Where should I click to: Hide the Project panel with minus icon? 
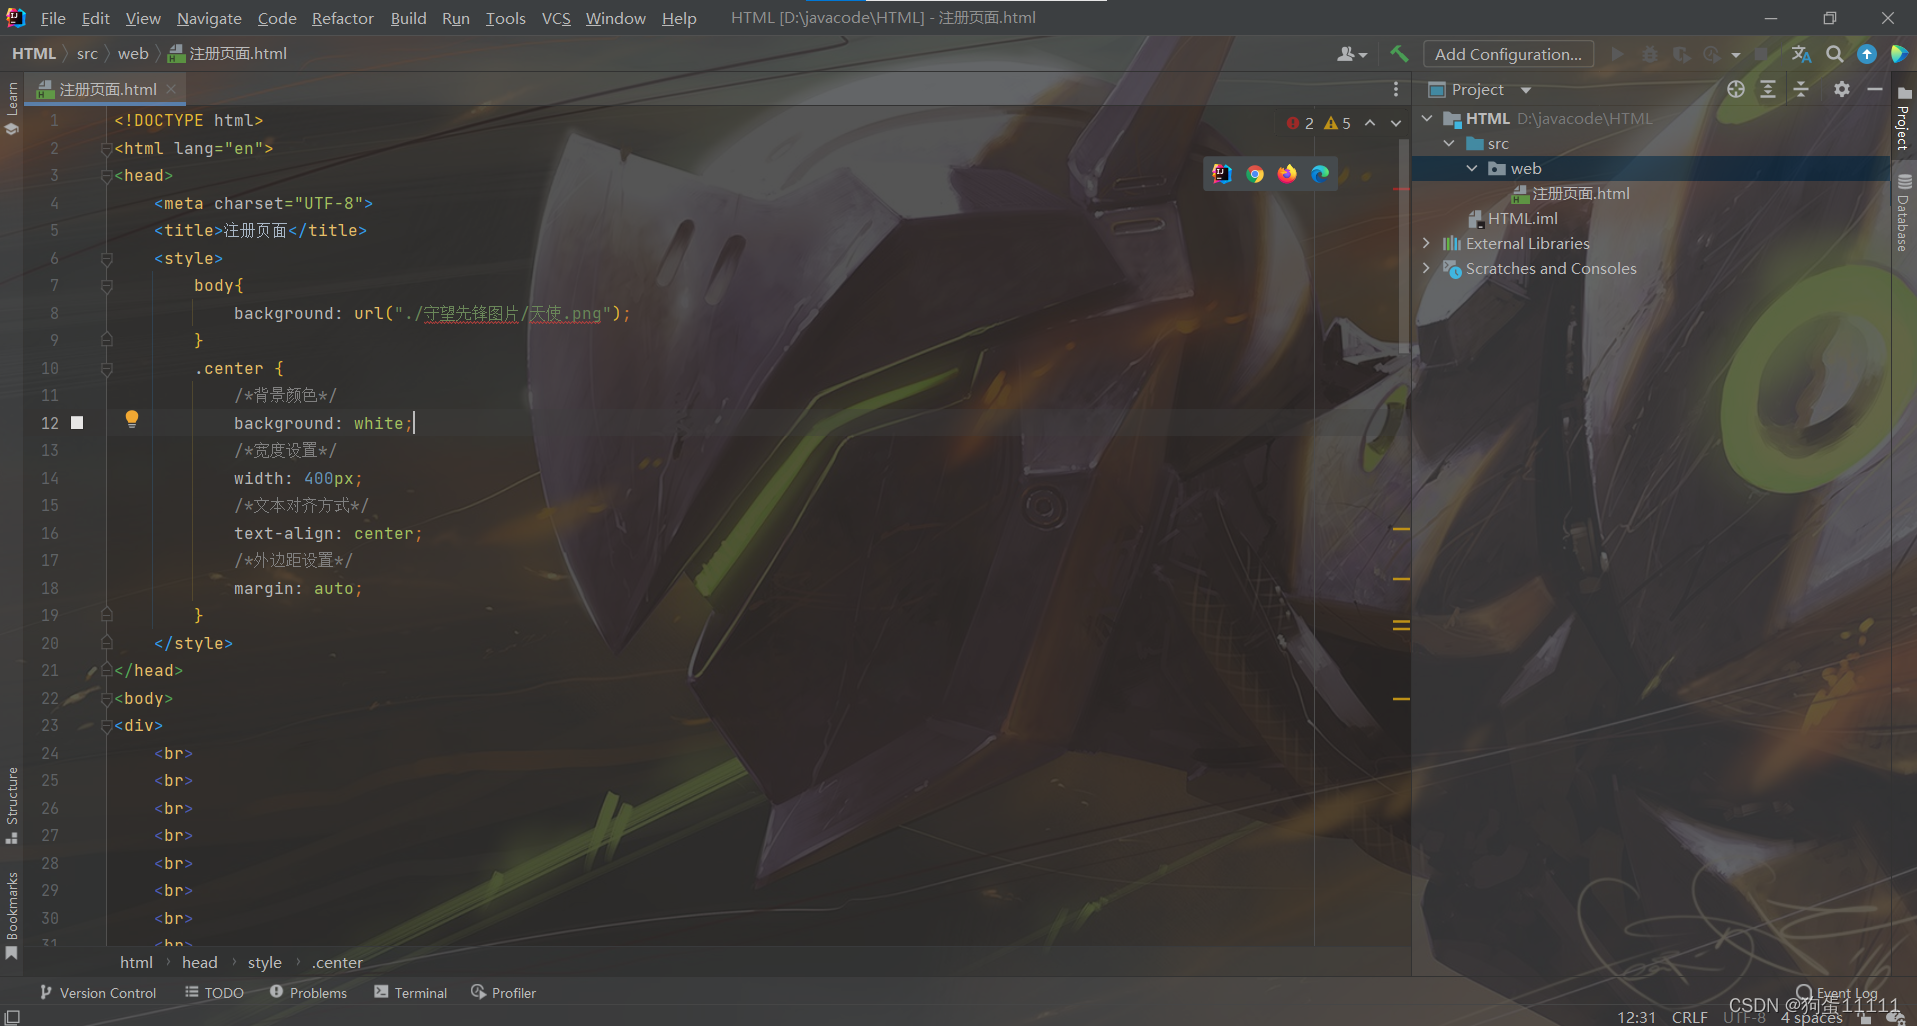tap(1875, 89)
